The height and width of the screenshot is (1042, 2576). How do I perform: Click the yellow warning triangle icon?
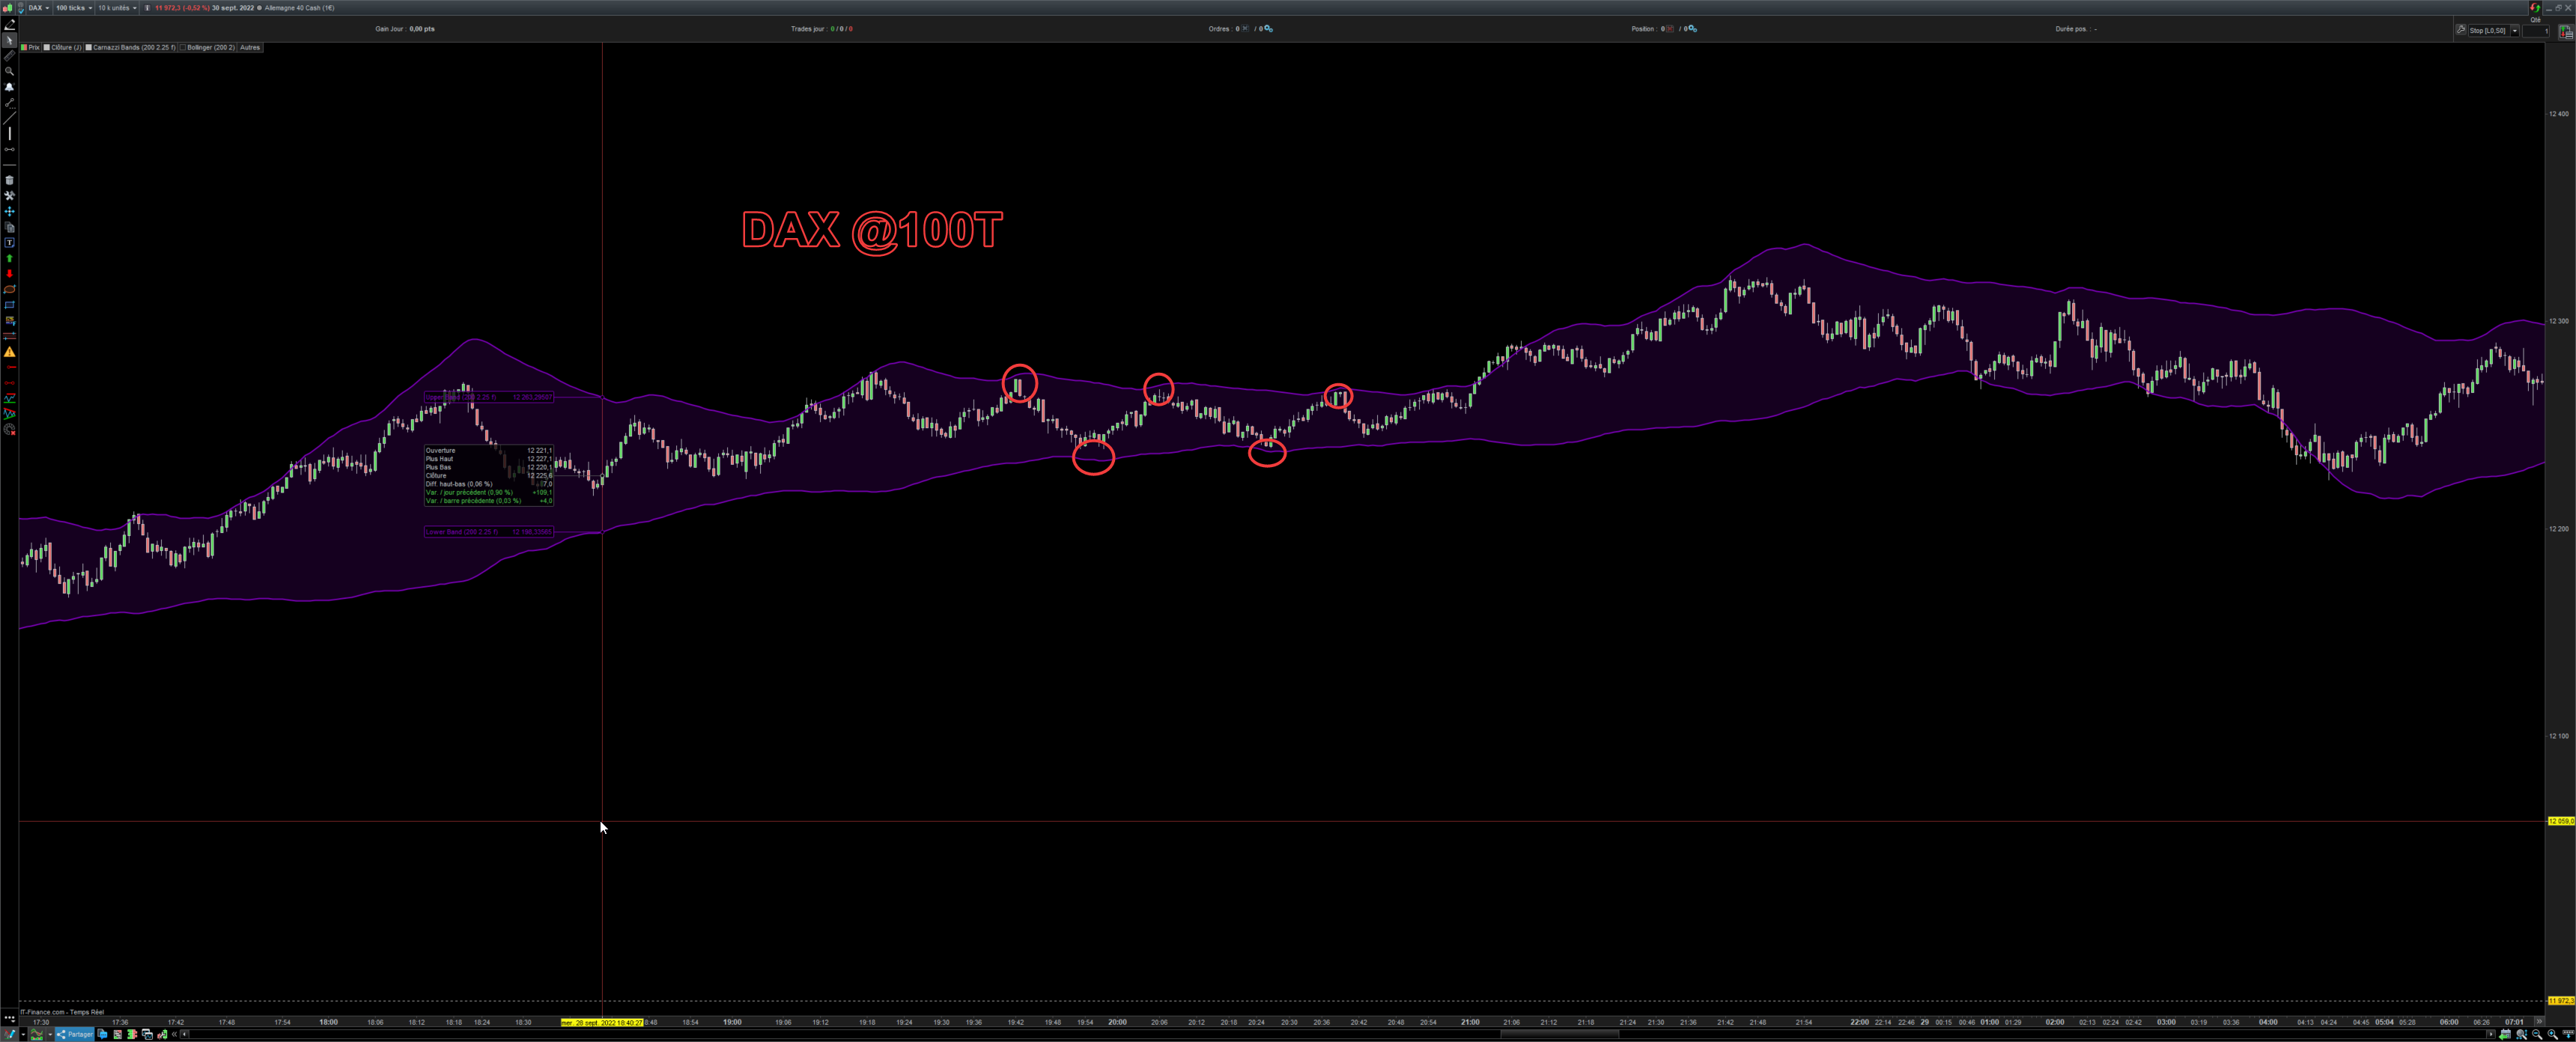click(x=9, y=352)
